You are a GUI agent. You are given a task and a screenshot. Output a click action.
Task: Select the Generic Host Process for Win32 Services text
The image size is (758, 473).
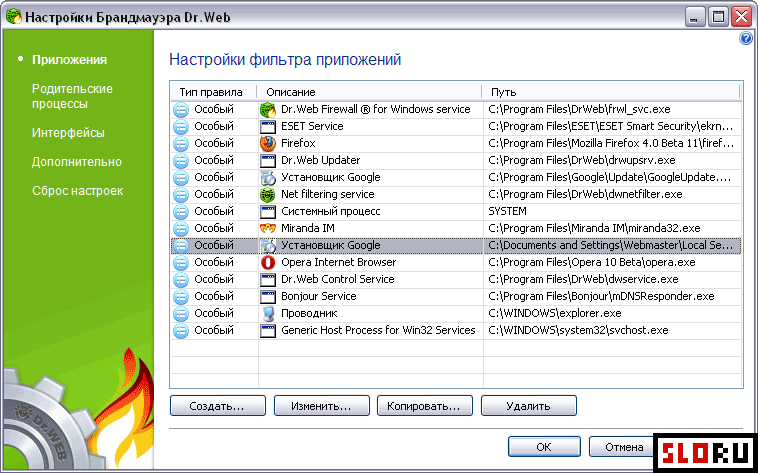378,331
